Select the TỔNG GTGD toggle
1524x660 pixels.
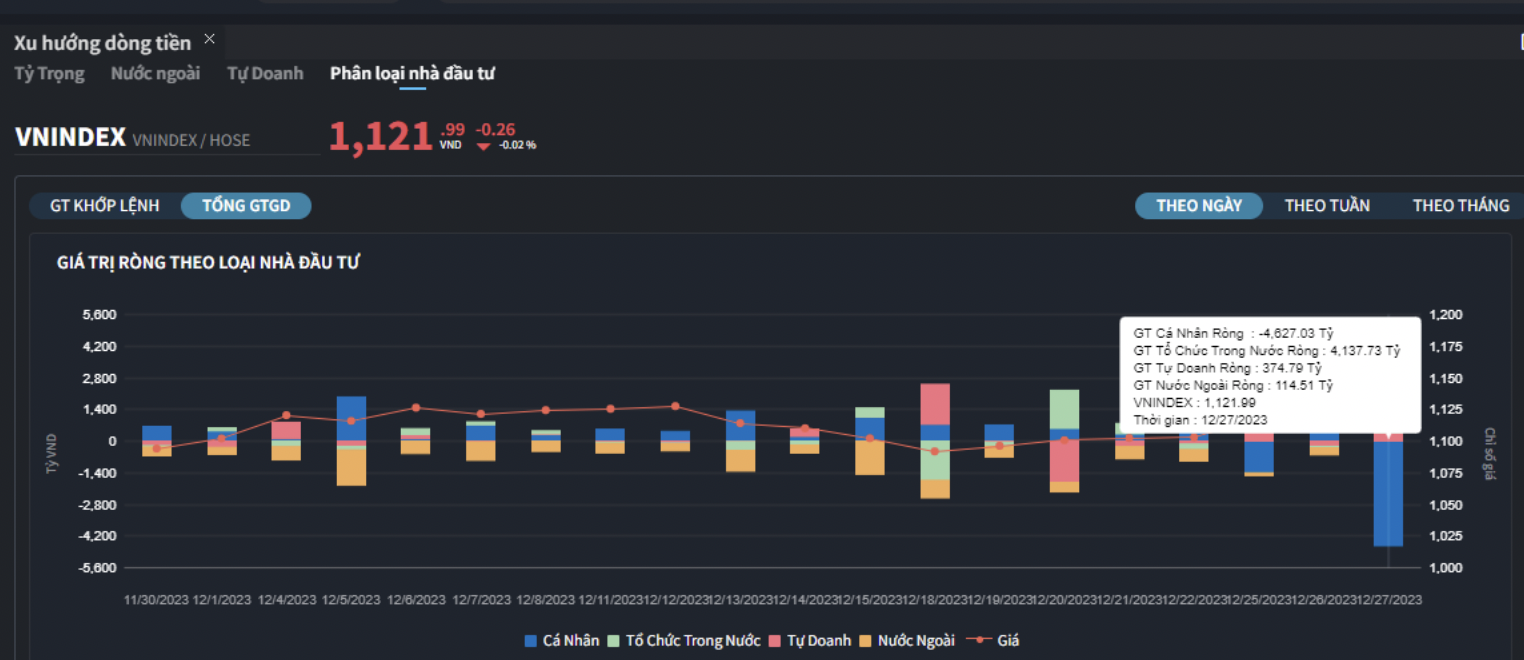click(x=246, y=206)
